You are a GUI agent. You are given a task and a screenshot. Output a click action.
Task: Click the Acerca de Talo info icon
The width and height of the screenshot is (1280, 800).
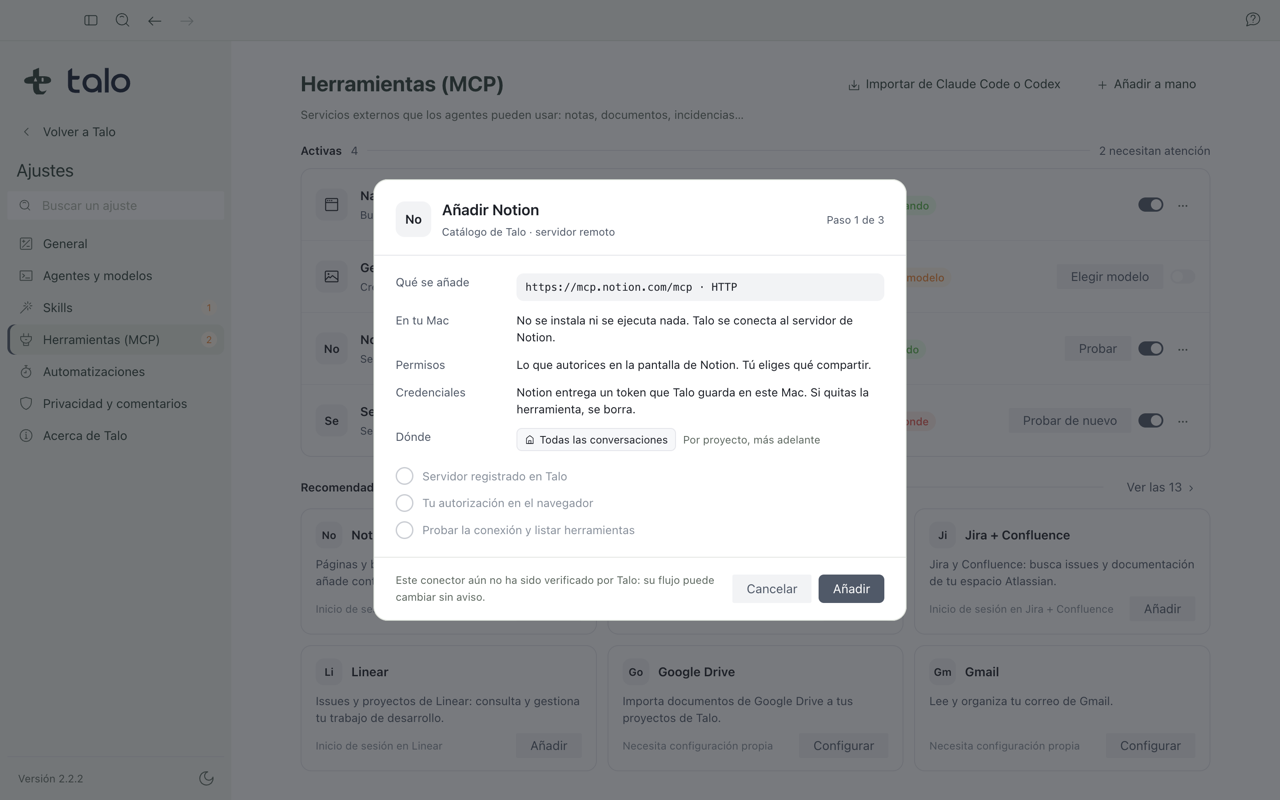pyautogui.click(x=26, y=435)
